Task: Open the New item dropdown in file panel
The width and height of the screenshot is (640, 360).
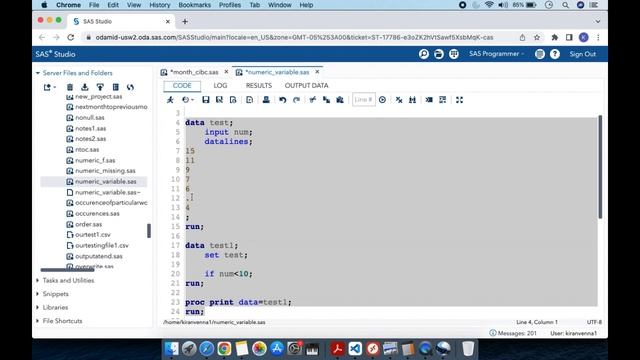Action: click(49, 87)
